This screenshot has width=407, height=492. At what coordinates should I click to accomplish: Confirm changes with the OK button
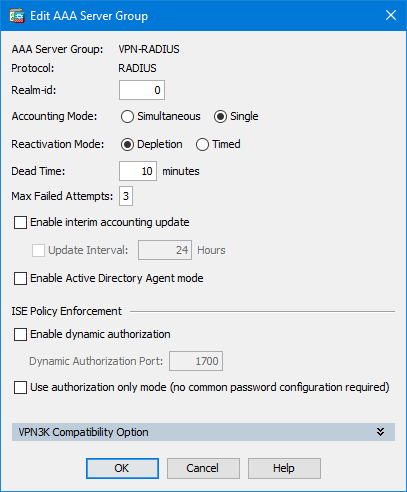122,468
